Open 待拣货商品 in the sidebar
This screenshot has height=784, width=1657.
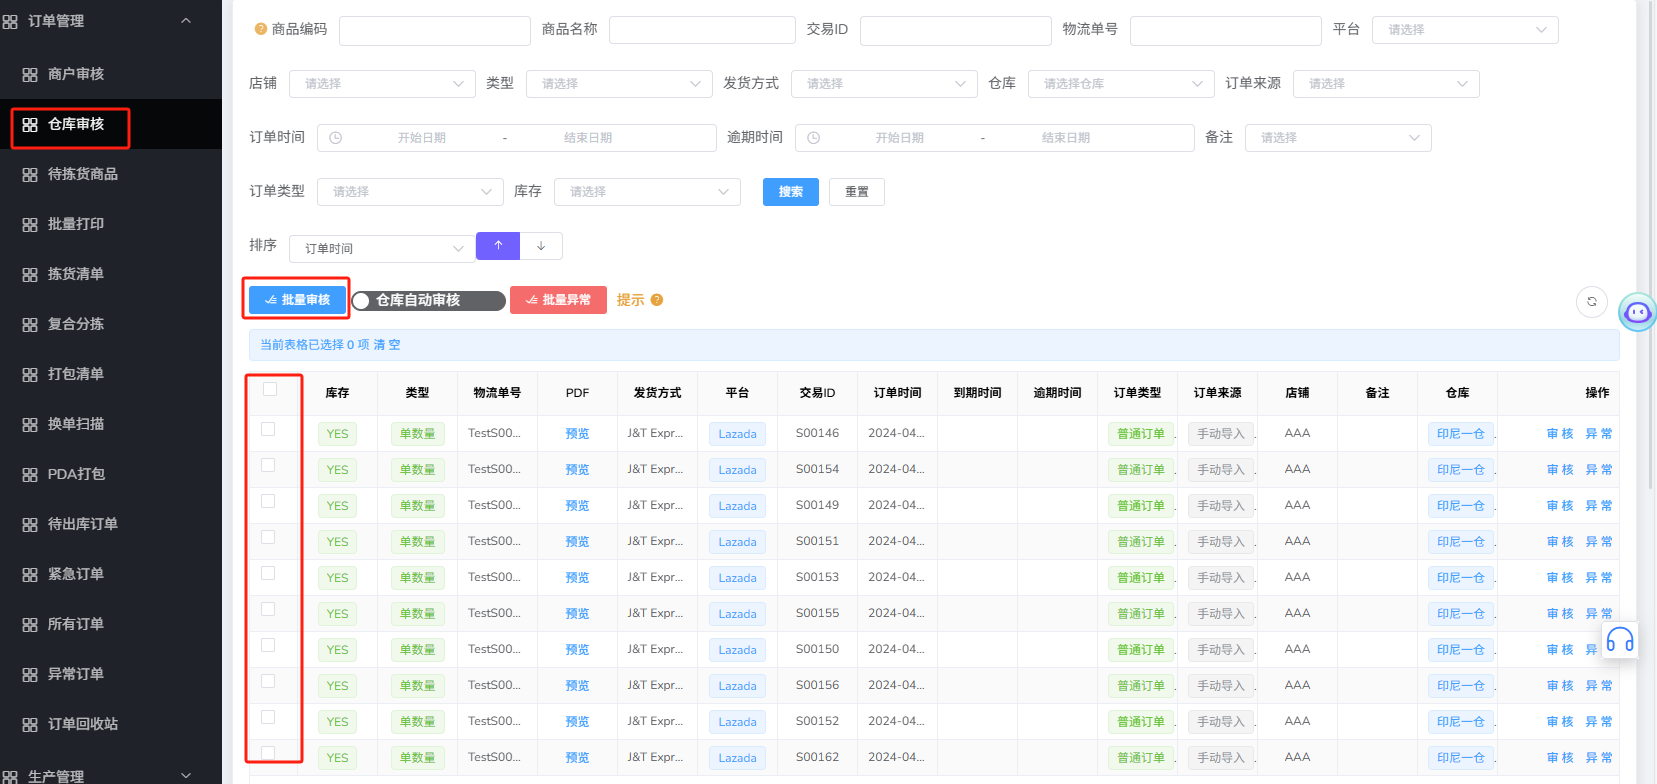tap(83, 174)
